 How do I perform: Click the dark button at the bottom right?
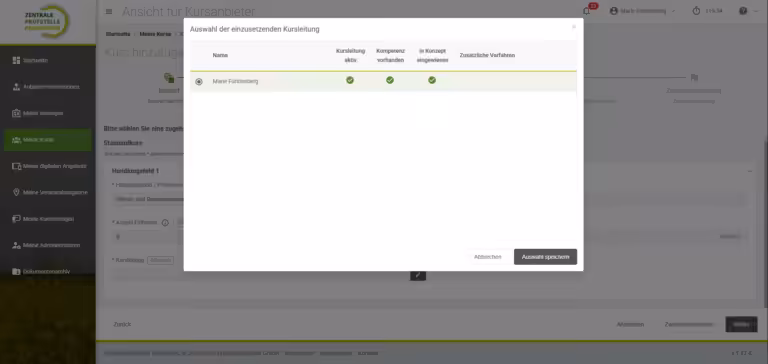point(741,324)
